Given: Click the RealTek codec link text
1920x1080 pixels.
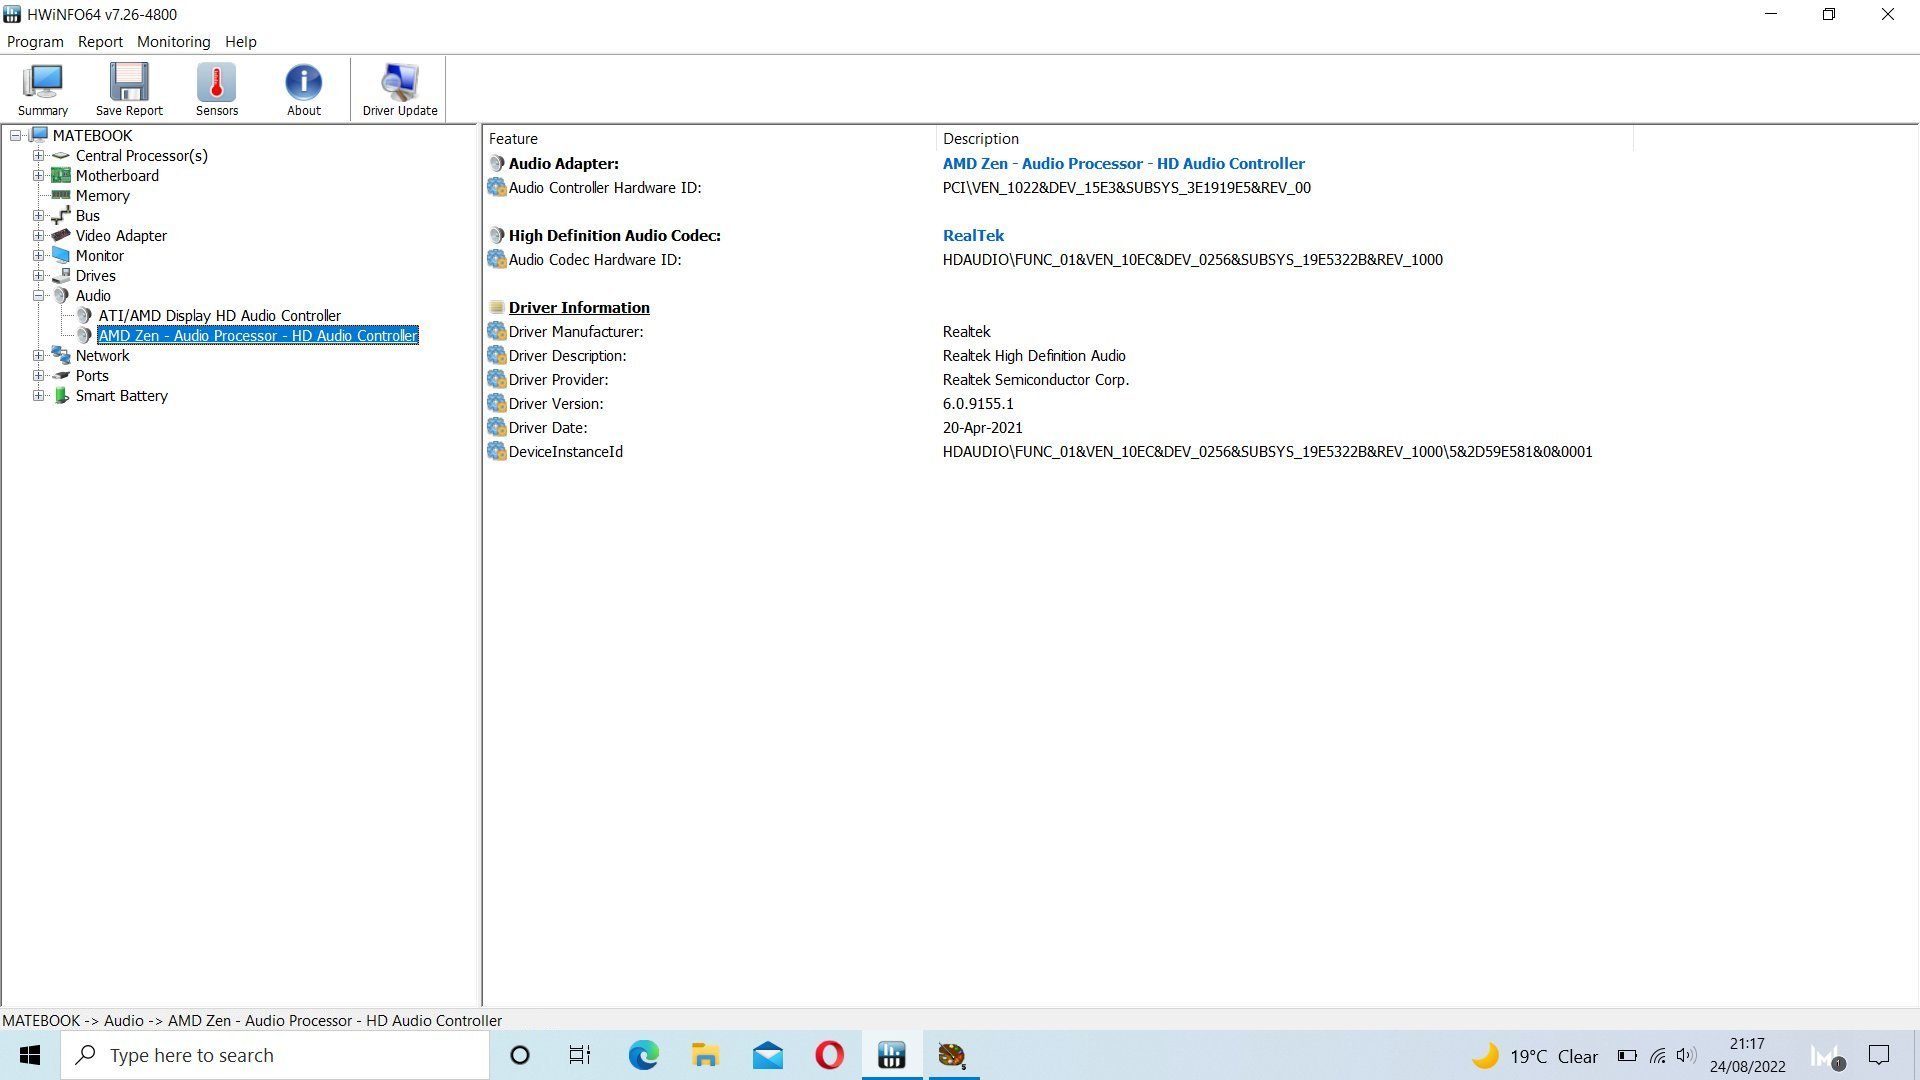Looking at the screenshot, I should tap(973, 235).
